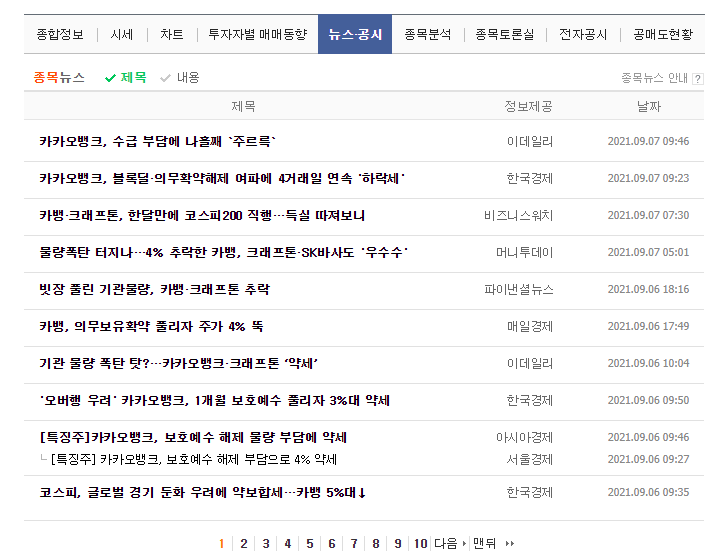Toggle the 내용 search checkbox
Screen dimensions: 717x556
[180, 78]
